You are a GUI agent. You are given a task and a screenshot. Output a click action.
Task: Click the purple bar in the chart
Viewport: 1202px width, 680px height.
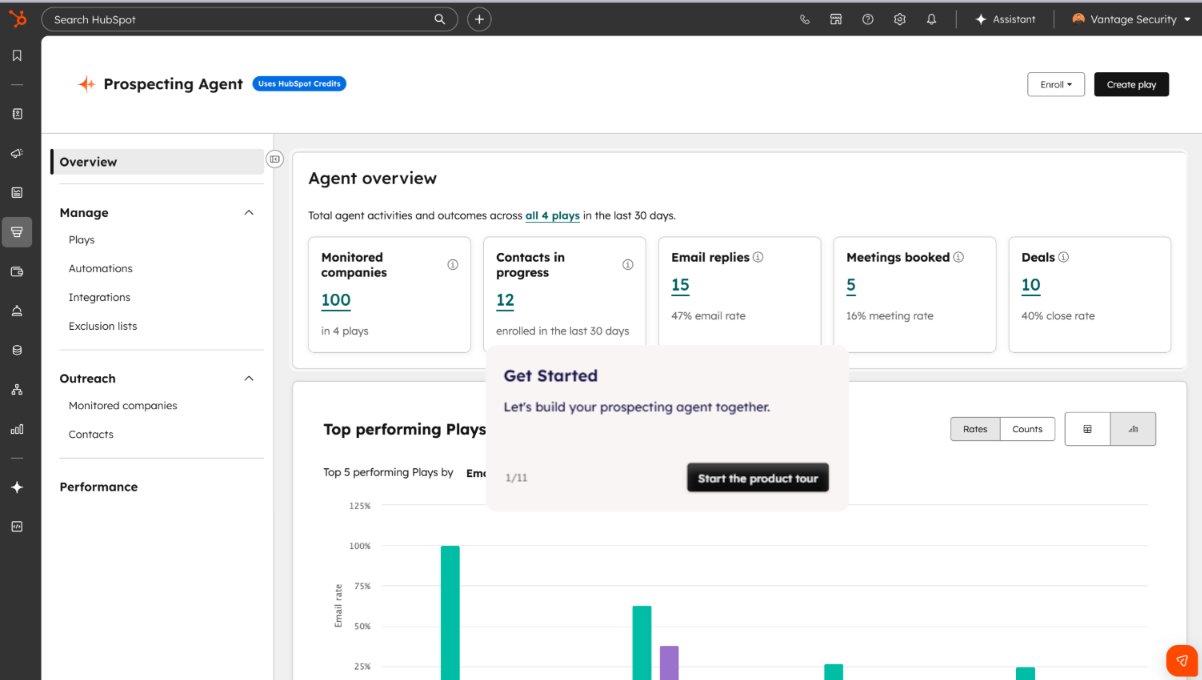669,663
